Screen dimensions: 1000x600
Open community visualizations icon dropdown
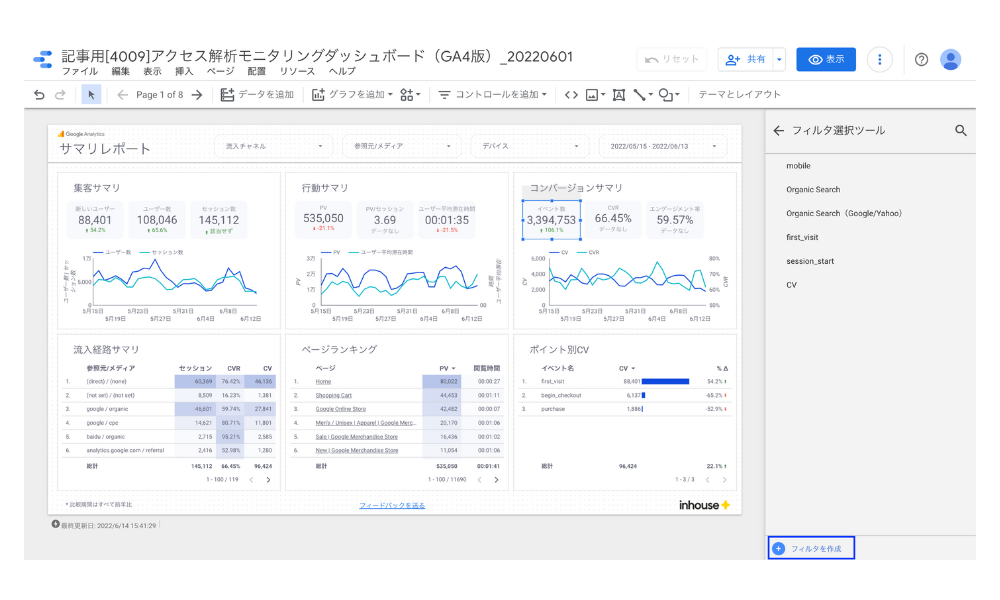410,94
